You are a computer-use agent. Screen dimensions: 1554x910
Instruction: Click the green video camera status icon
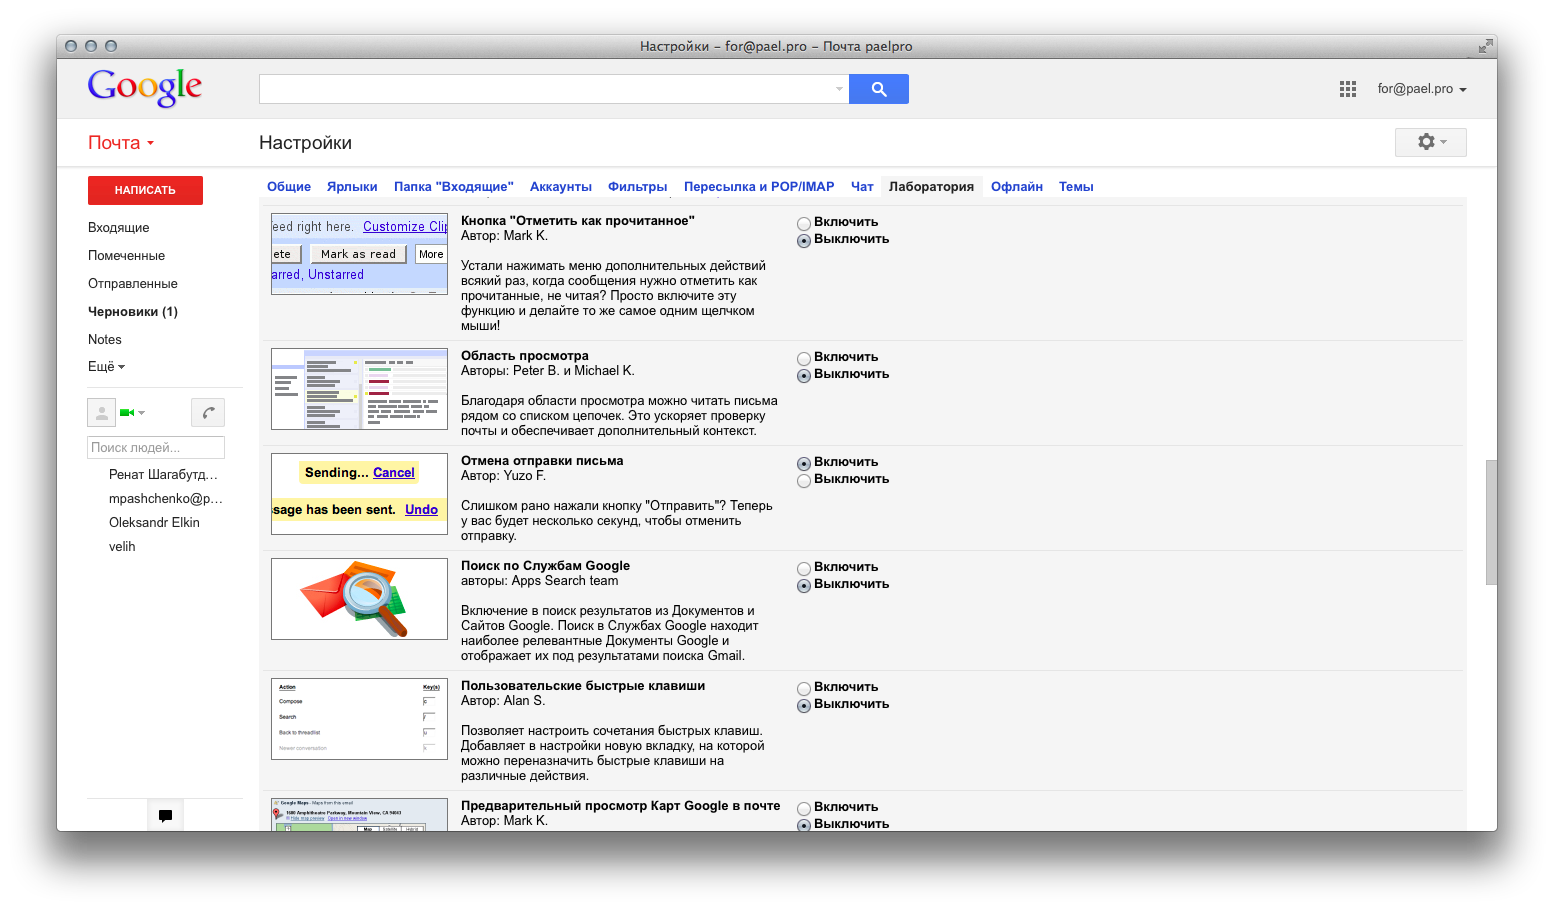[127, 412]
